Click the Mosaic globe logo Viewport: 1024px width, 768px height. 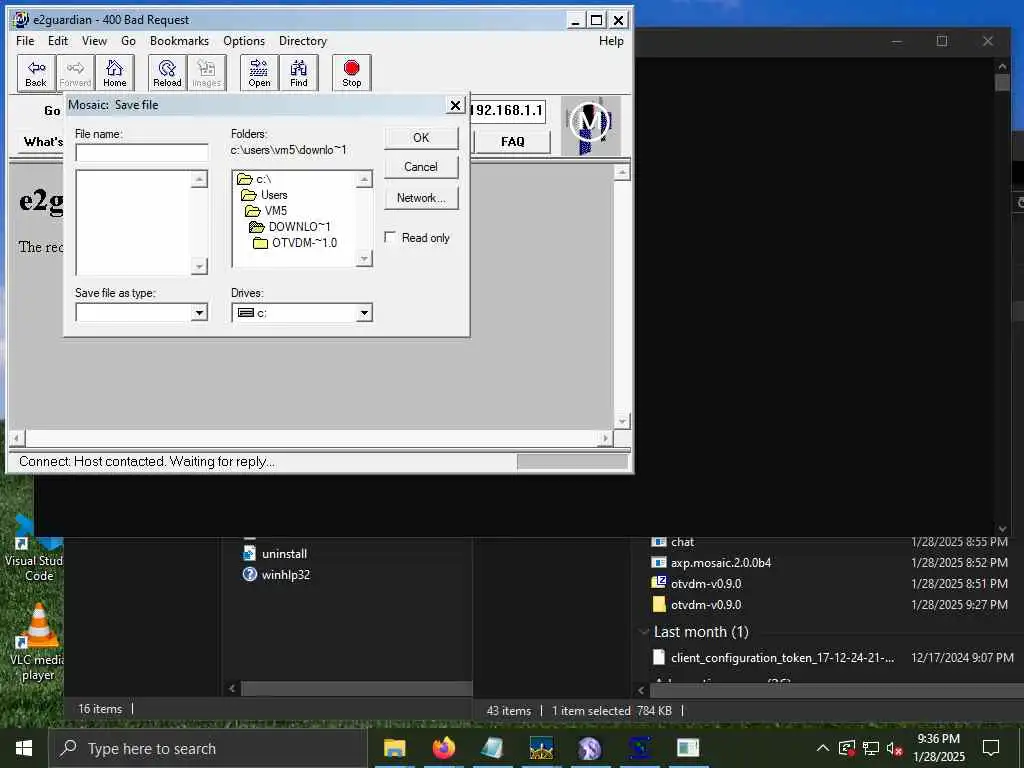coord(590,125)
